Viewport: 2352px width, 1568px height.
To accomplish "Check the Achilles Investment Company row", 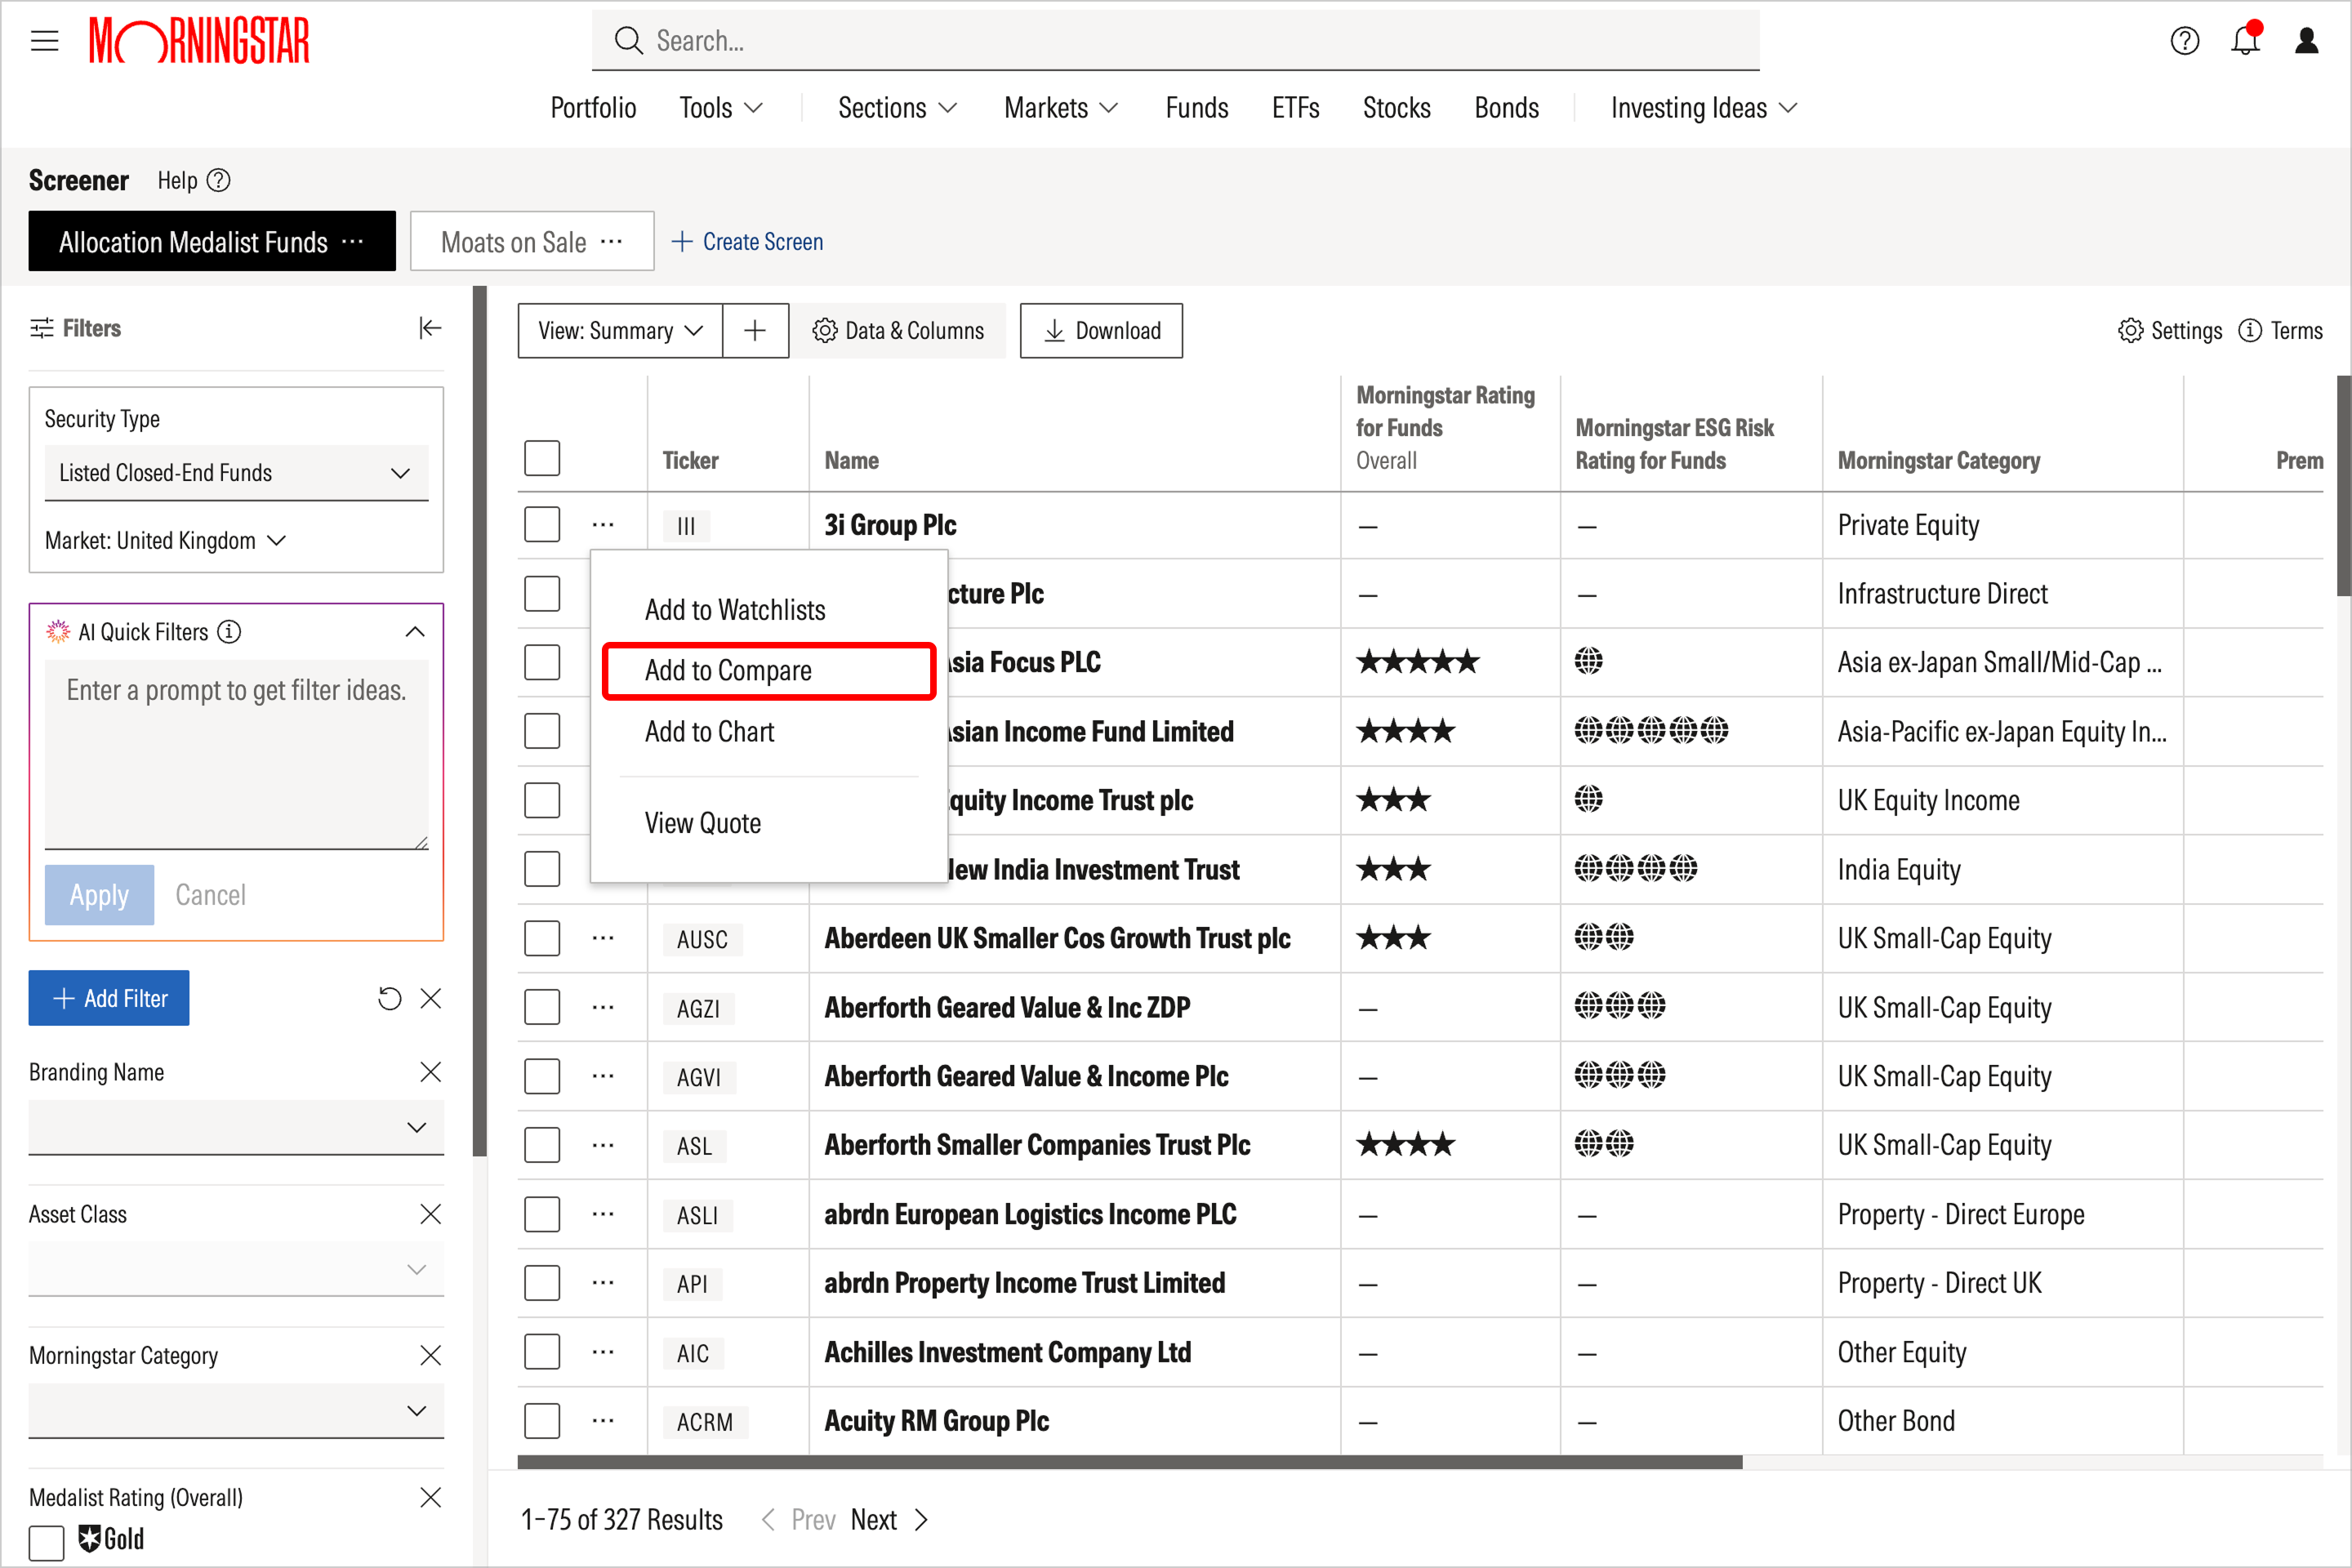I will [542, 1352].
